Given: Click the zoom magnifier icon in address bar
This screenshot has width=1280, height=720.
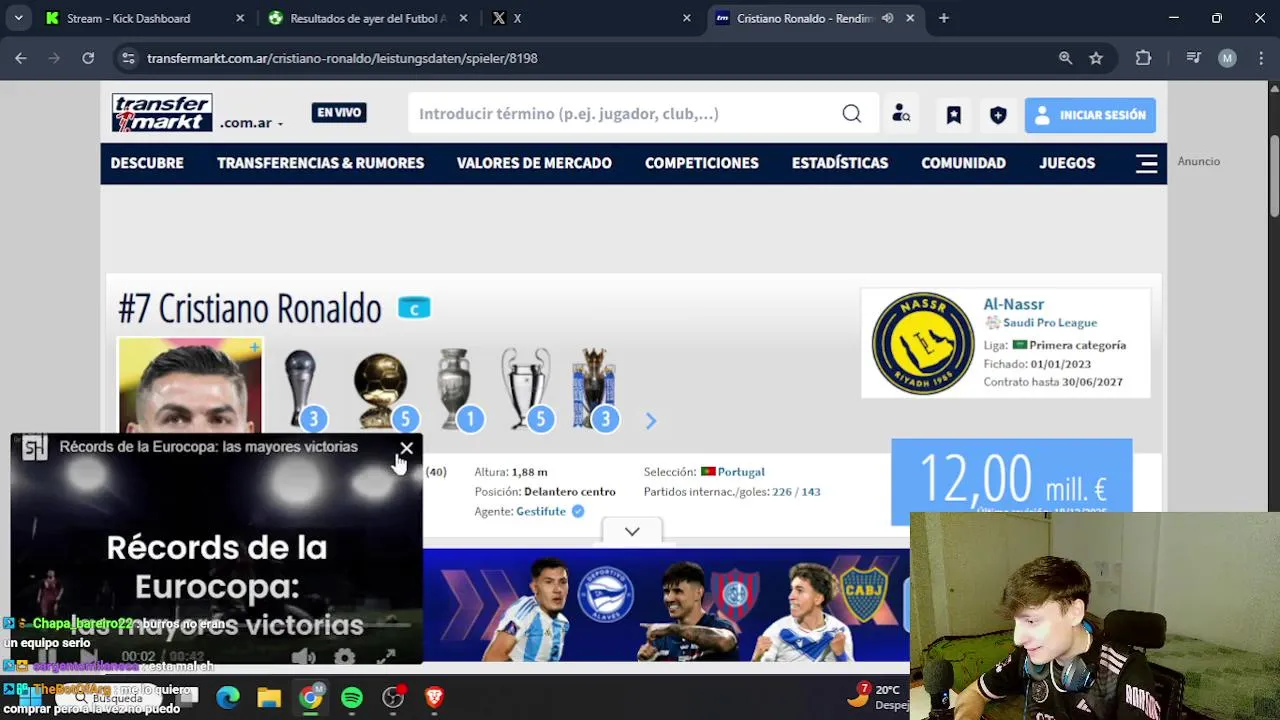Looking at the screenshot, I should tap(1066, 58).
